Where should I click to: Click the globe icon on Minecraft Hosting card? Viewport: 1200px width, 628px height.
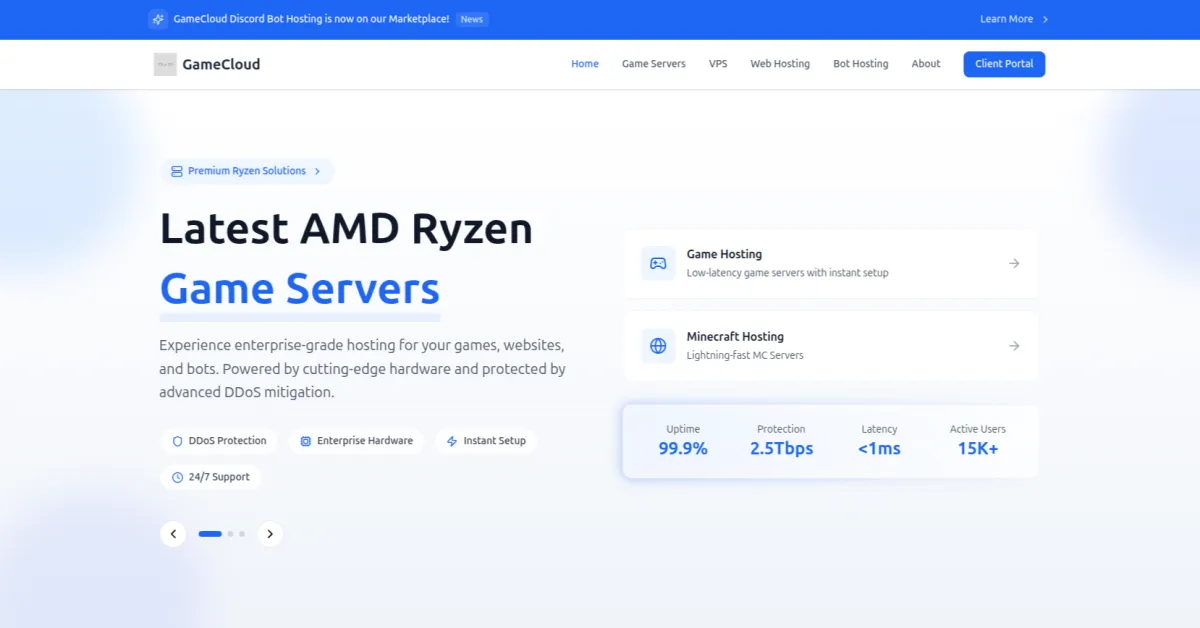click(x=658, y=345)
